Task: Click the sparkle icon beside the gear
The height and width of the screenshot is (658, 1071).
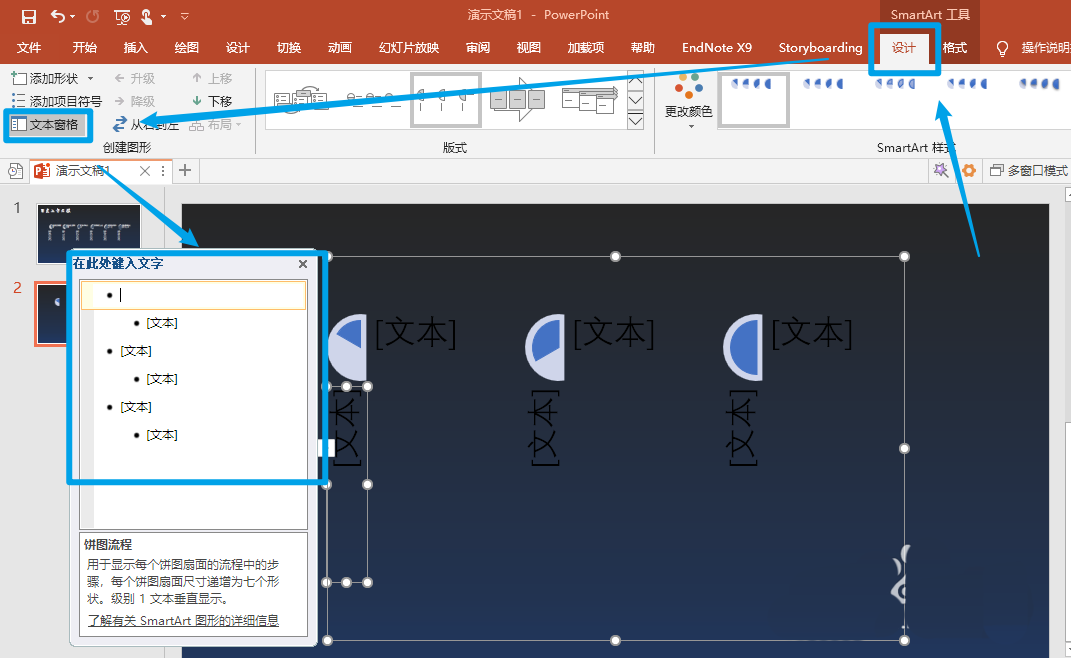Action: click(x=941, y=170)
